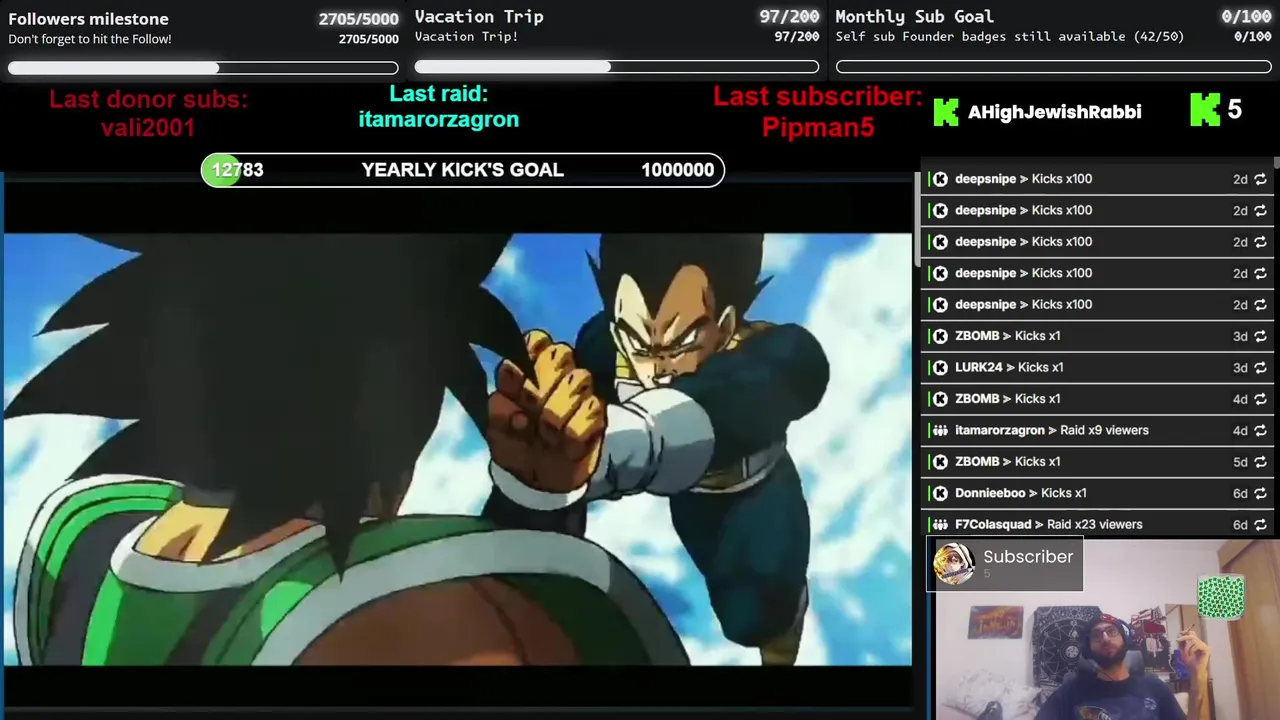Click the Donnieeboo Kicks x1 row
This screenshot has height=720, width=1280.
pos(1097,493)
